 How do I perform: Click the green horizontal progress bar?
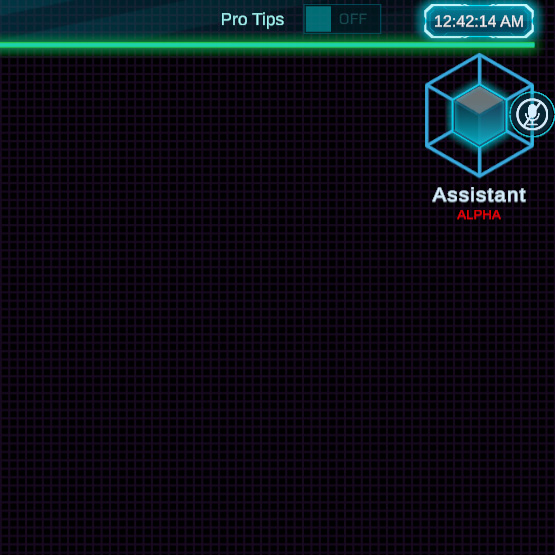click(267, 45)
